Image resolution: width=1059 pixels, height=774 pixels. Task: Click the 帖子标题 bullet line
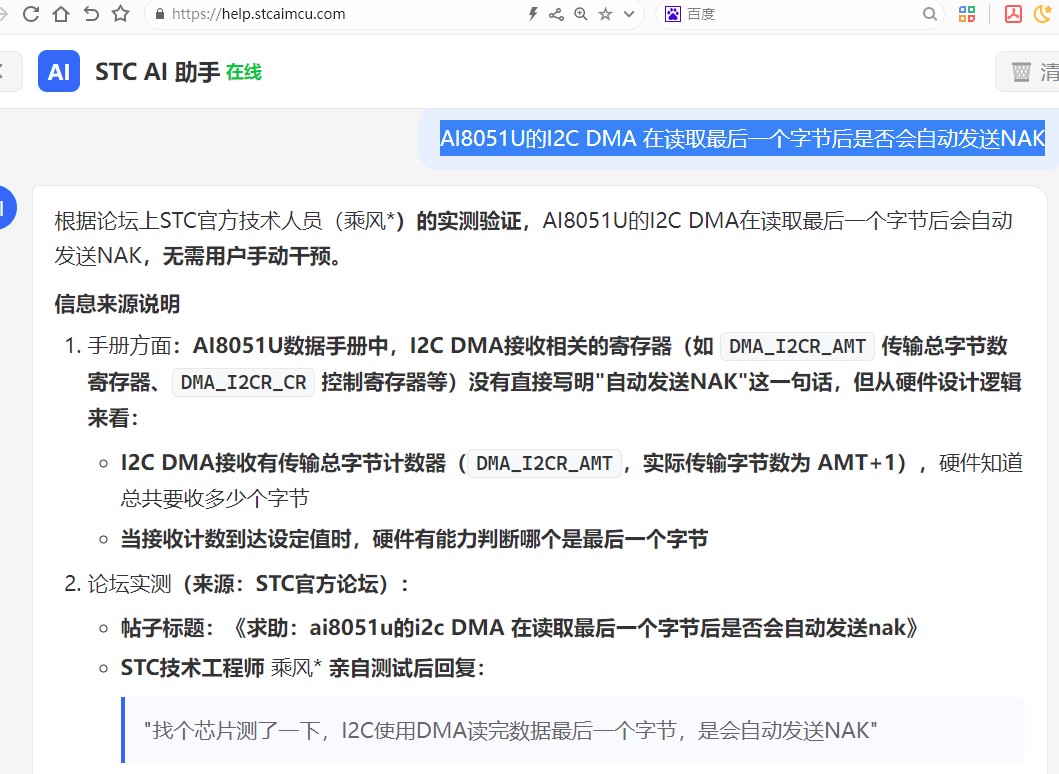tap(520, 628)
